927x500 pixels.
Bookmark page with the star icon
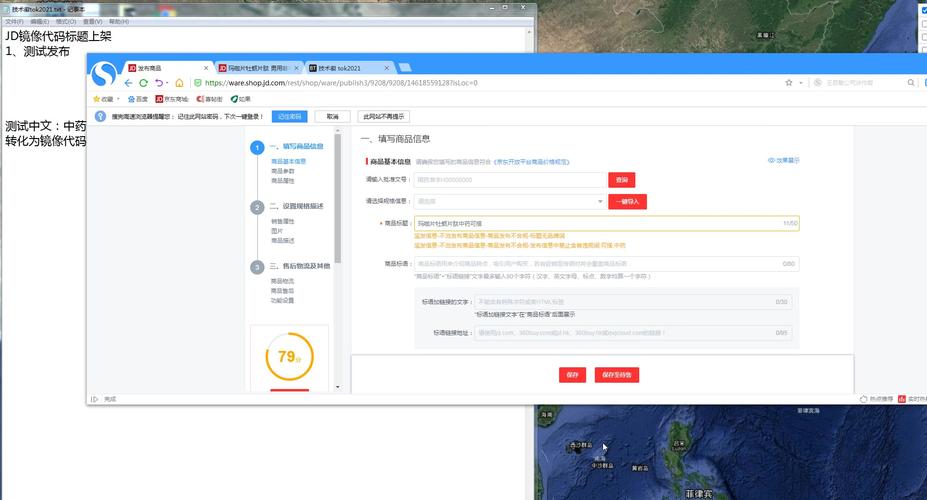click(x=789, y=83)
